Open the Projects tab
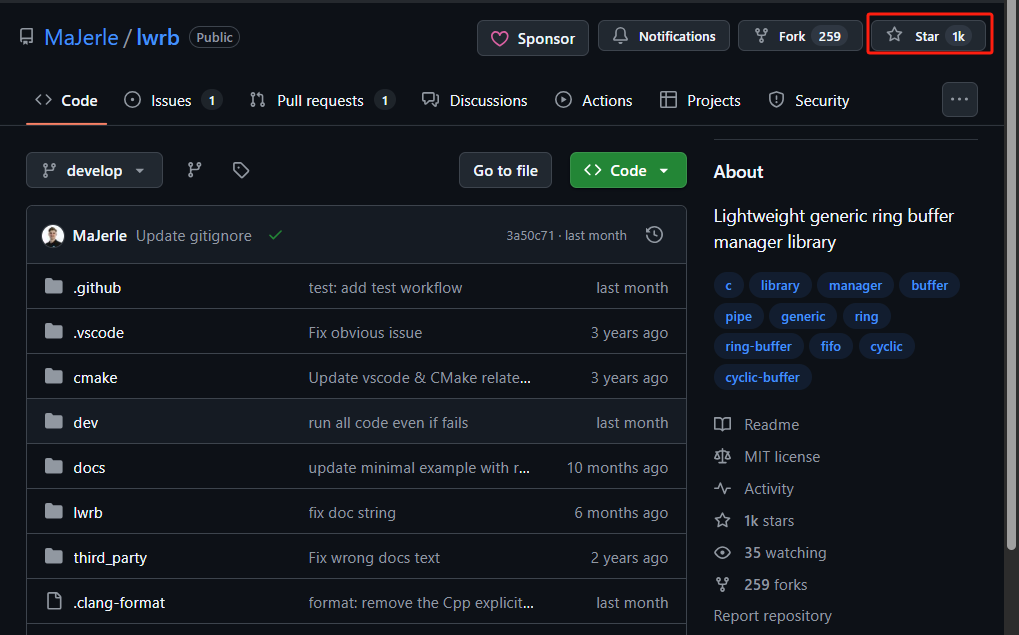 click(x=700, y=101)
